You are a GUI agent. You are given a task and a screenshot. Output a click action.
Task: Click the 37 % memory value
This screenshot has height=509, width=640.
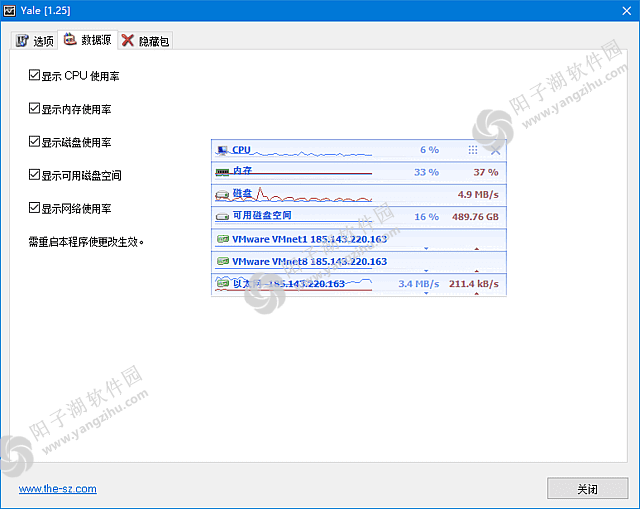tap(486, 172)
